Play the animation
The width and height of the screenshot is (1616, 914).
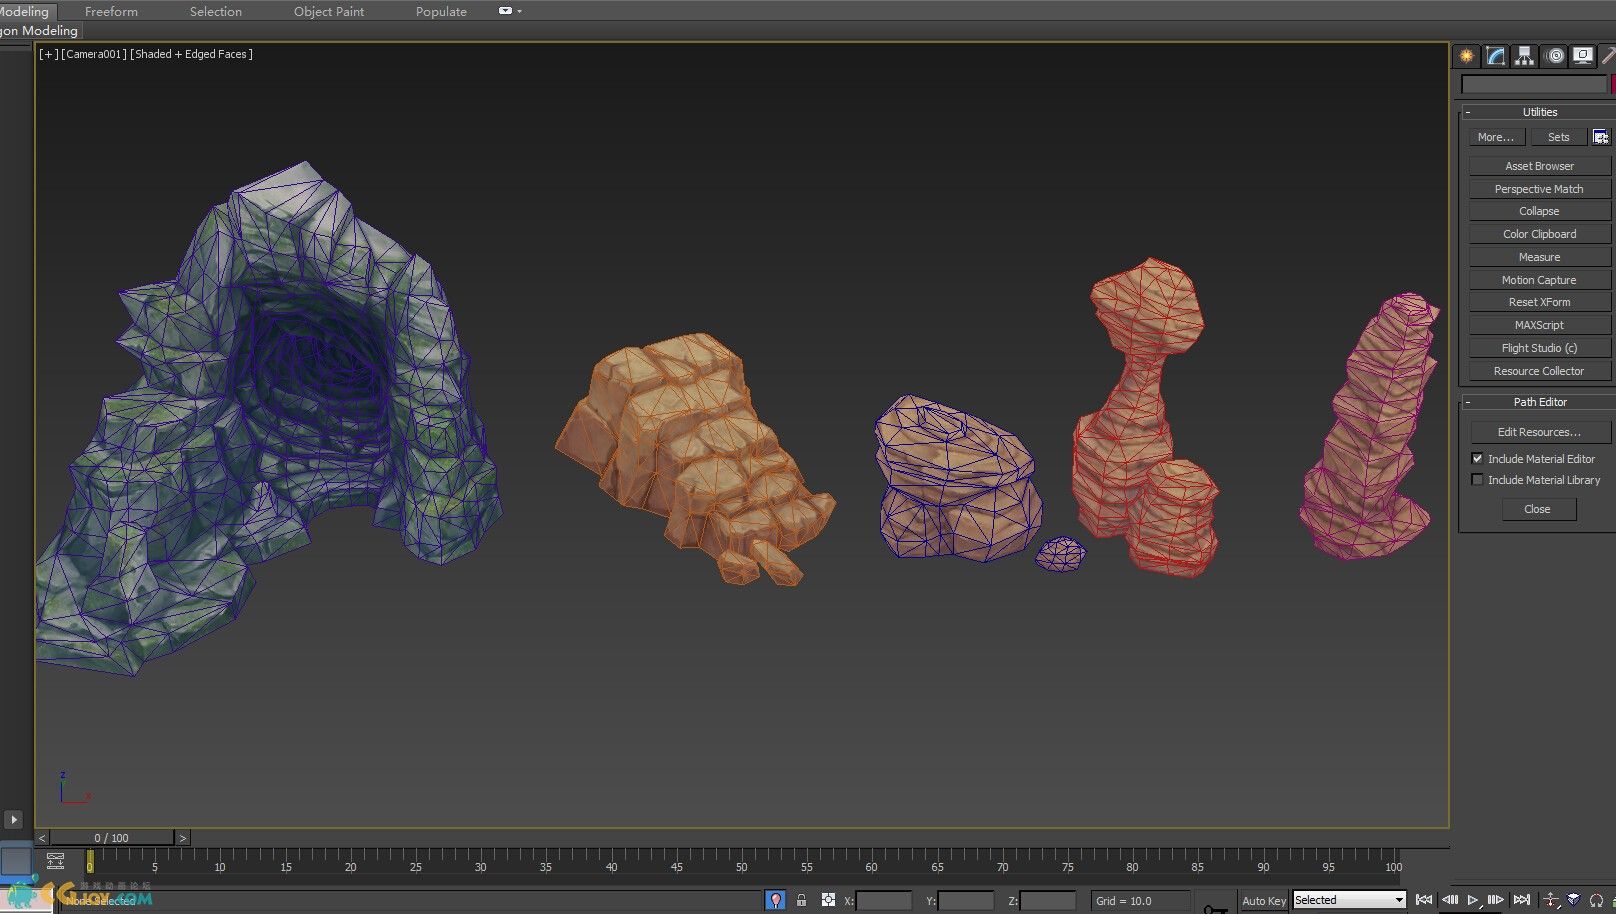pos(1473,900)
